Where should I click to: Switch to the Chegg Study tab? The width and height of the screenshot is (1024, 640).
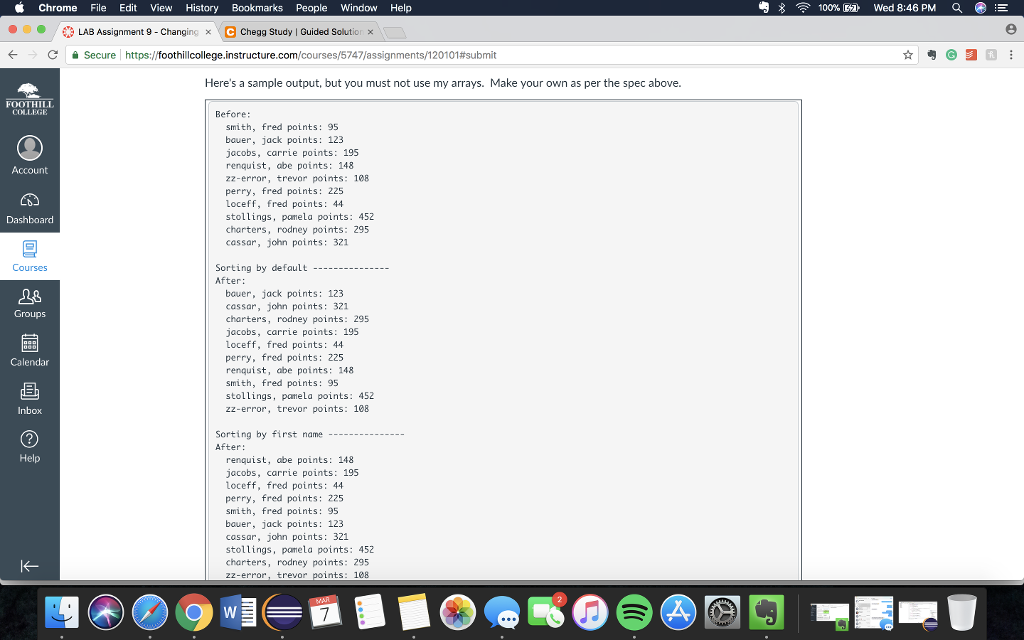294,31
